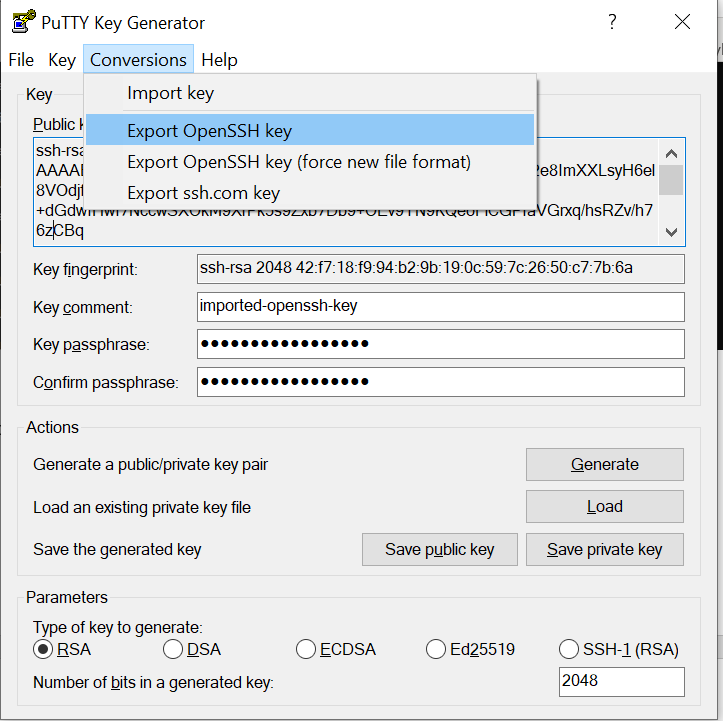Click scroll up arrow in public key box
The height and width of the screenshot is (721, 723).
pos(671,154)
